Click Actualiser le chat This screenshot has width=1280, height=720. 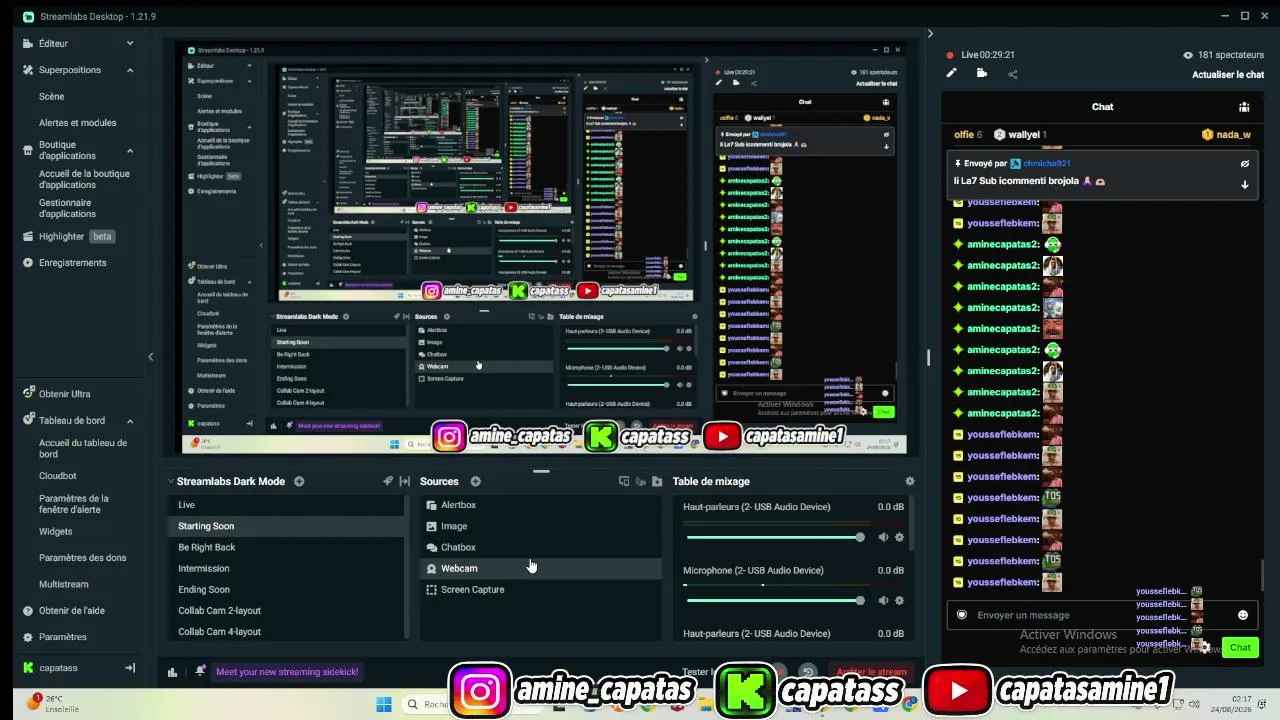[x=1228, y=75]
